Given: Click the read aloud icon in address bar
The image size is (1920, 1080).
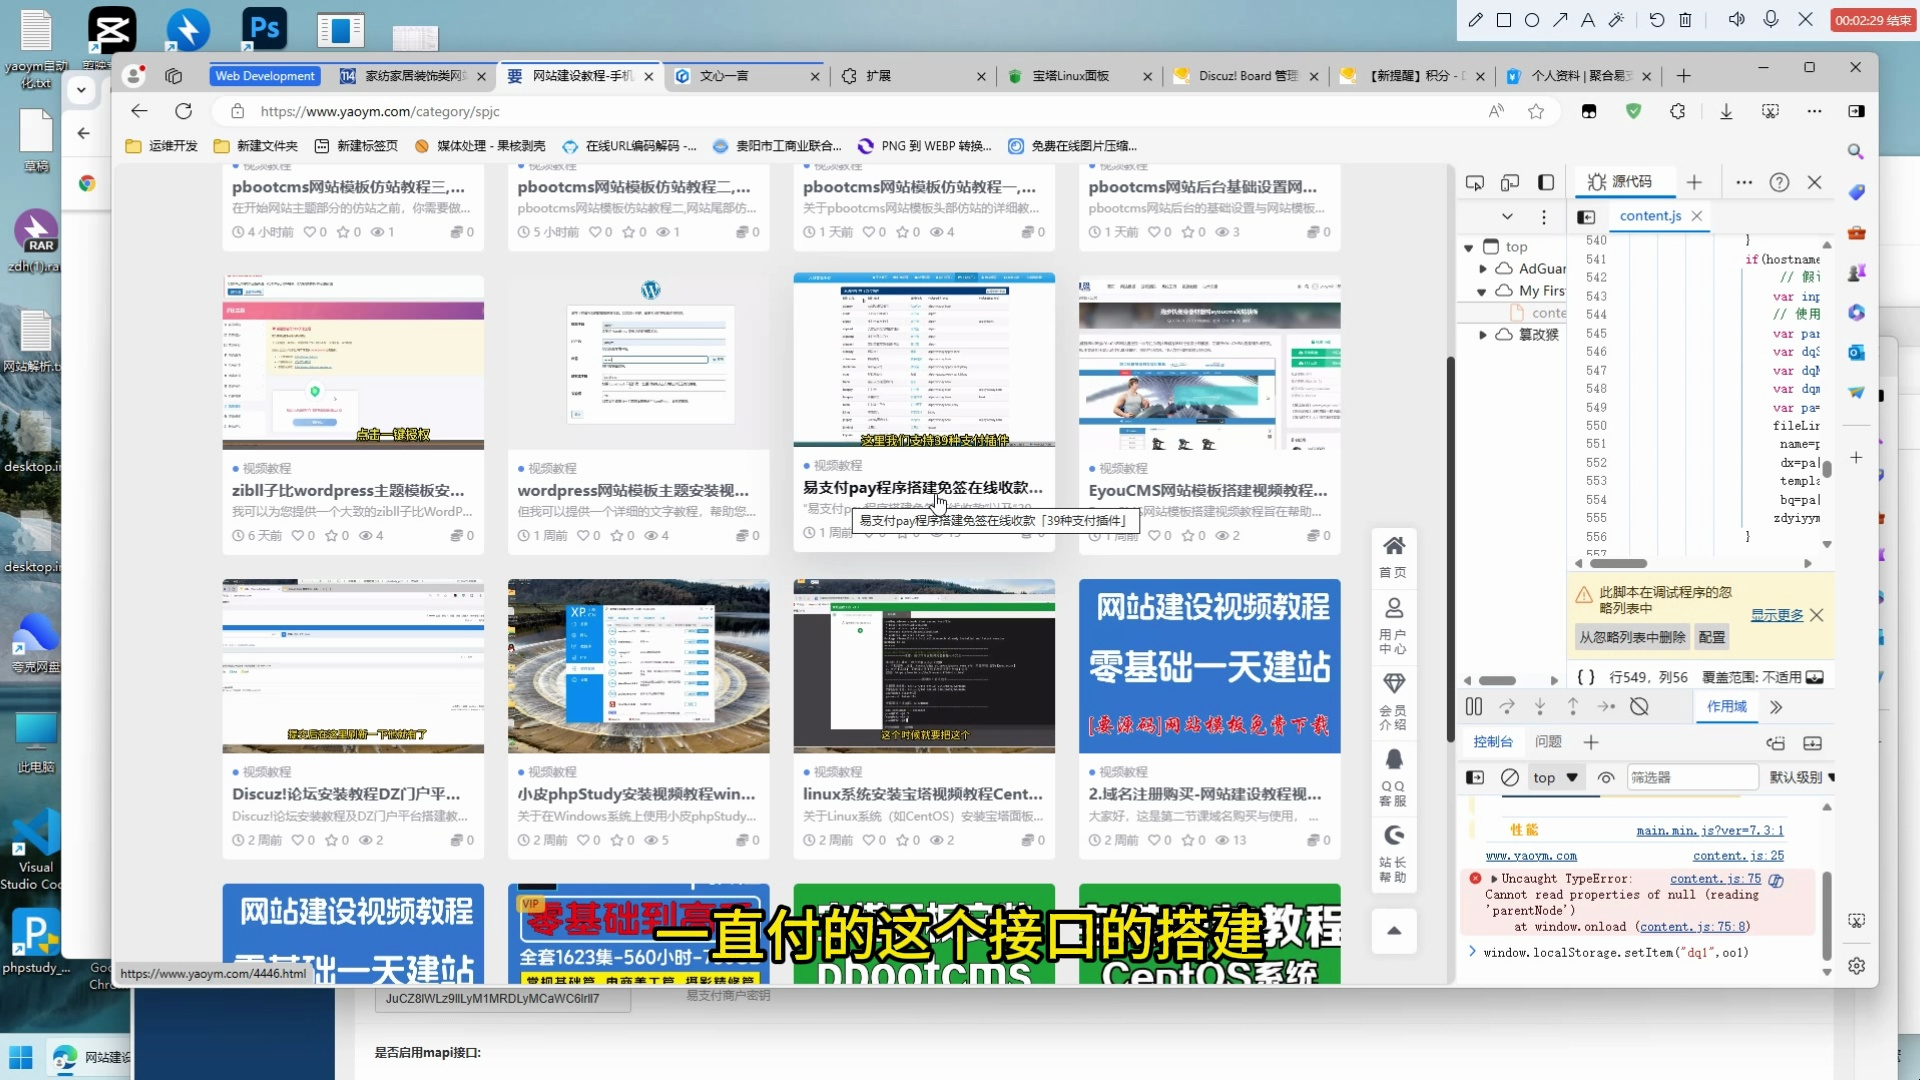Looking at the screenshot, I should [1496, 111].
